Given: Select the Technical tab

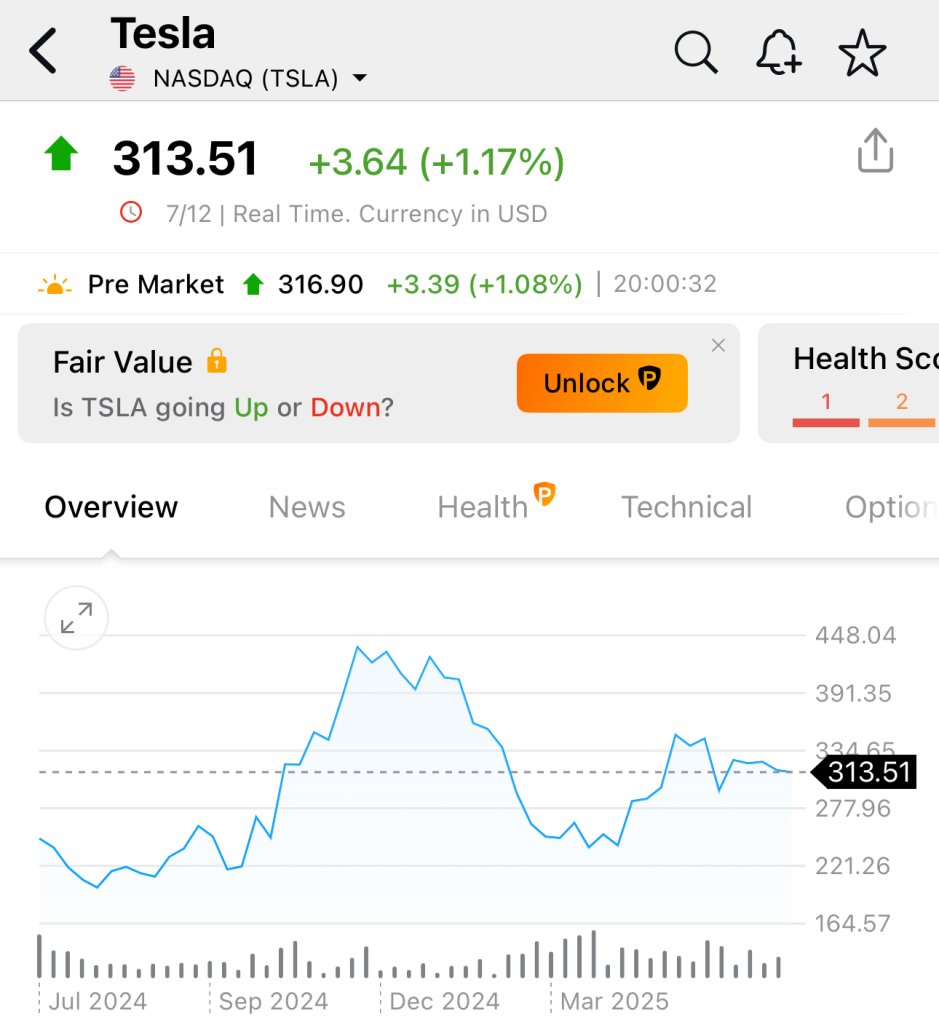Looking at the screenshot, I should (686, 507).
